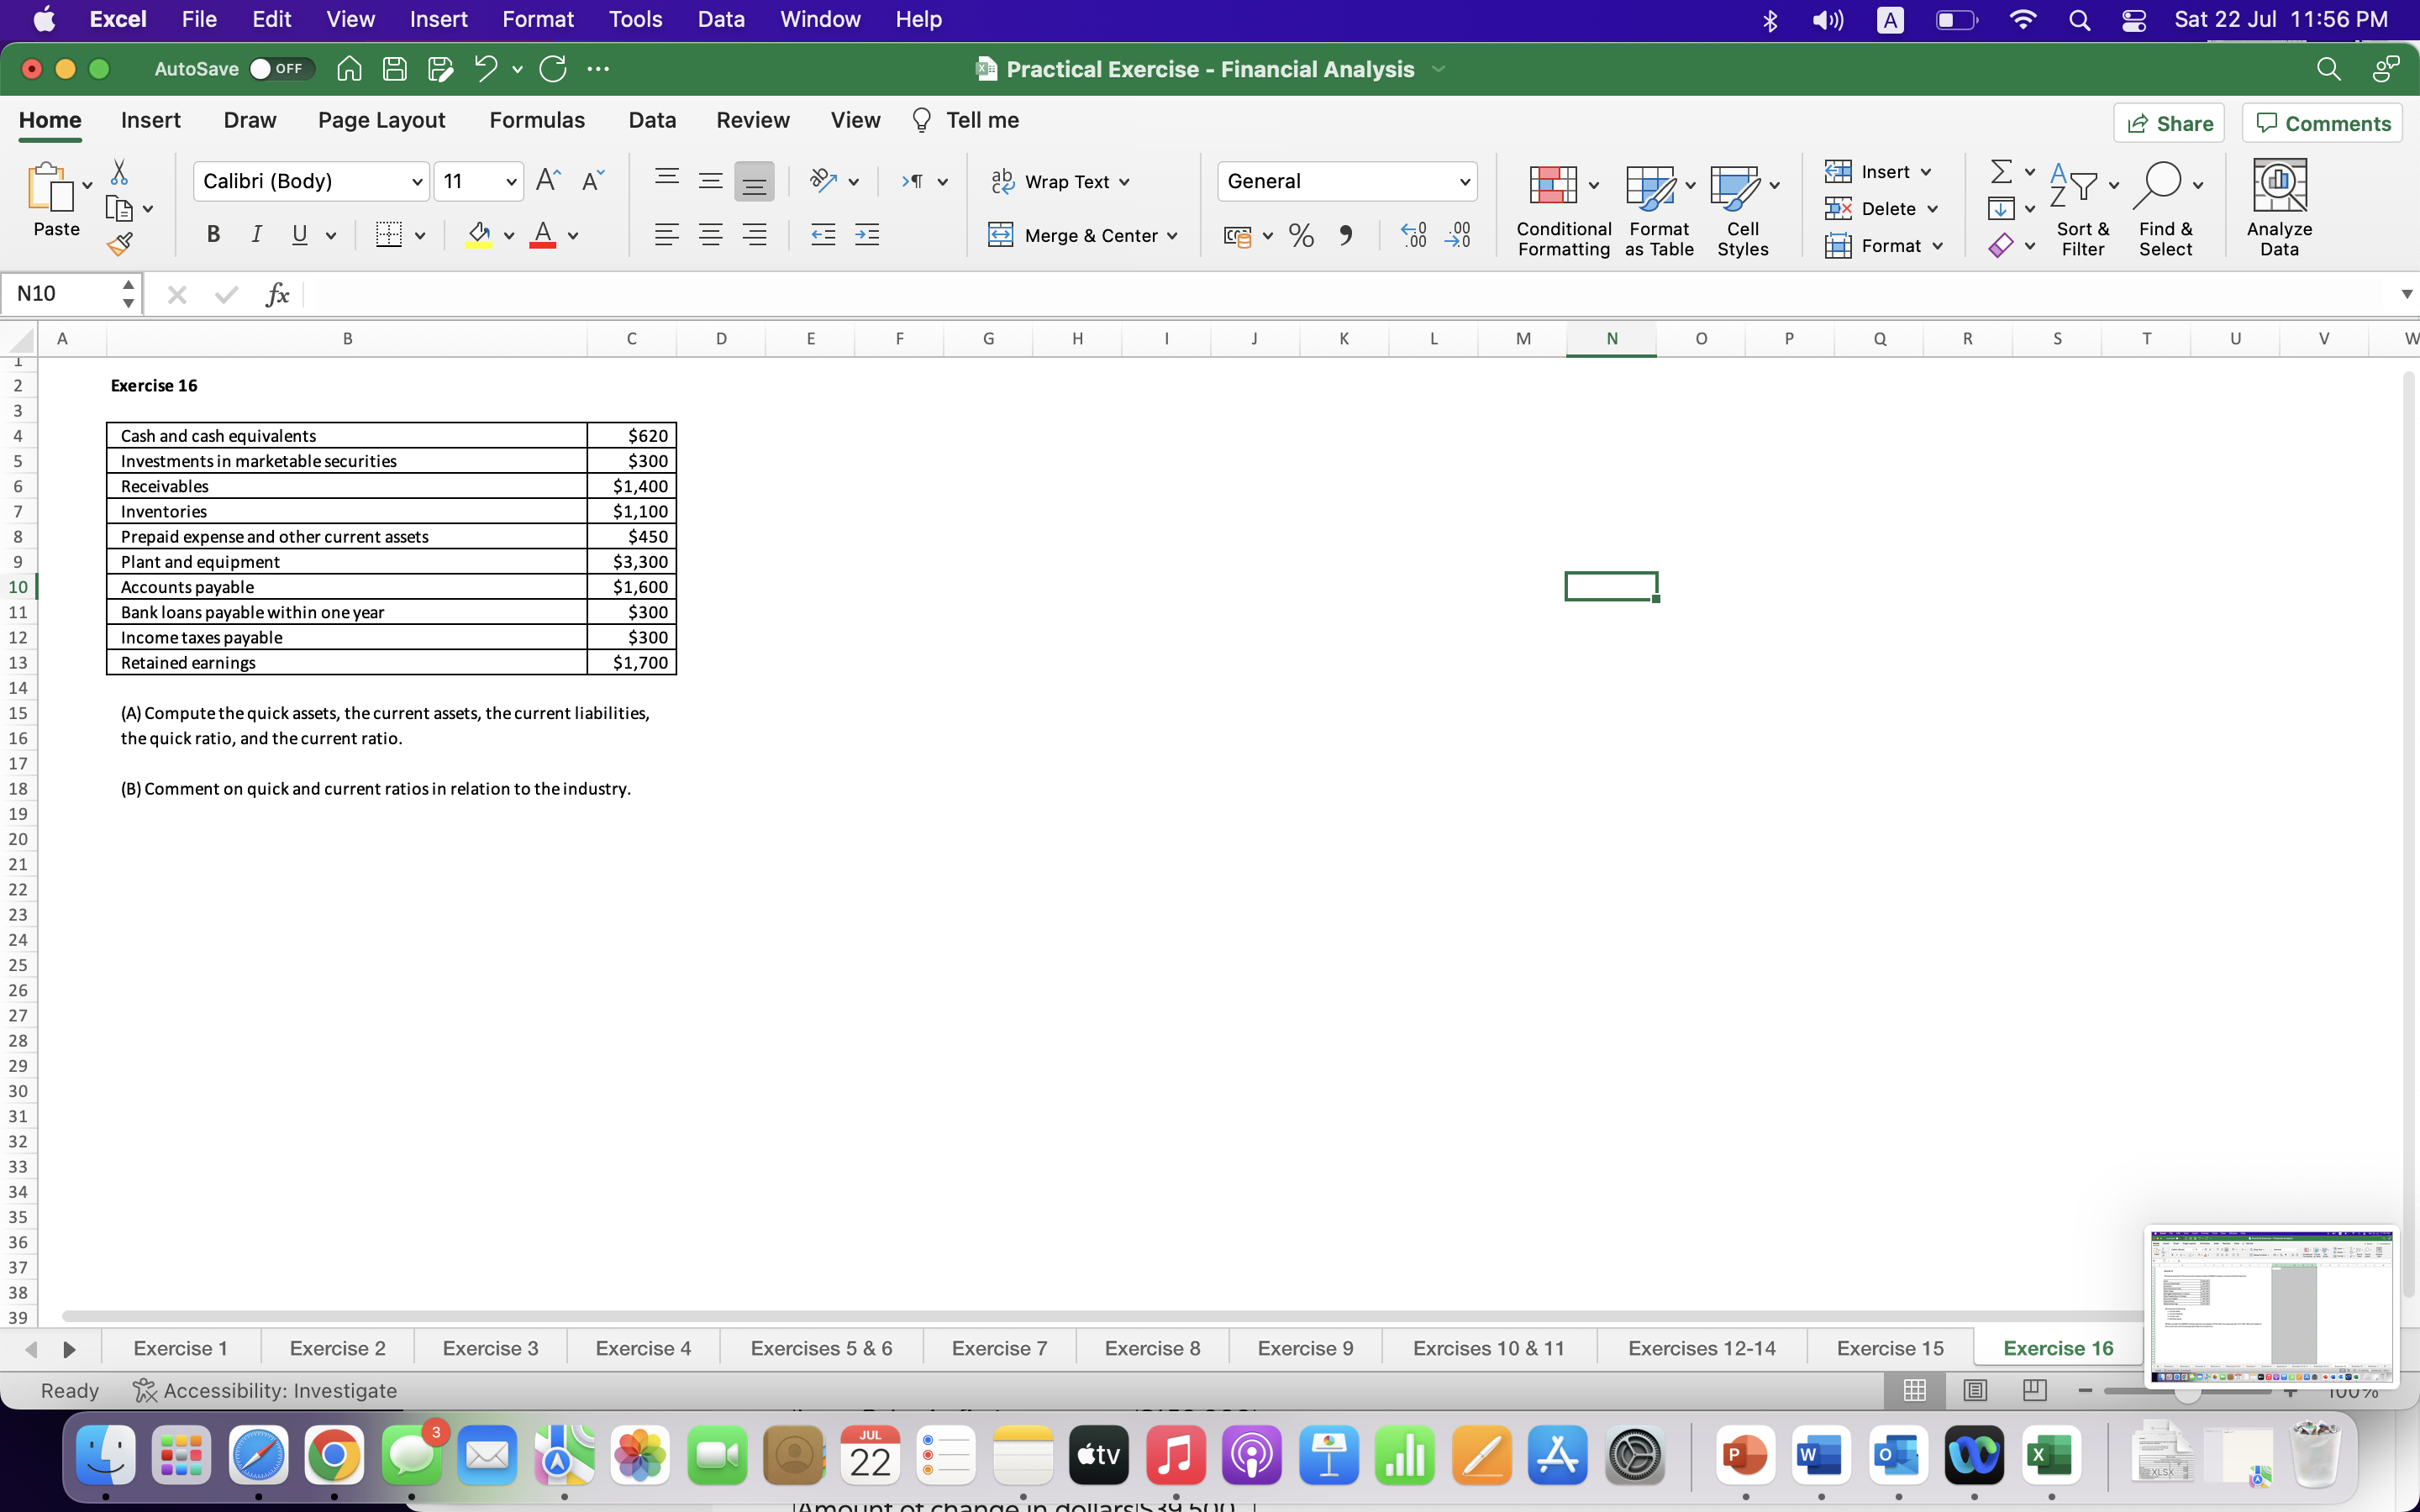This screenshot has width=2420, height=1512.
Task: Click the Increase Font Size icon
Action: pos(547,181)
